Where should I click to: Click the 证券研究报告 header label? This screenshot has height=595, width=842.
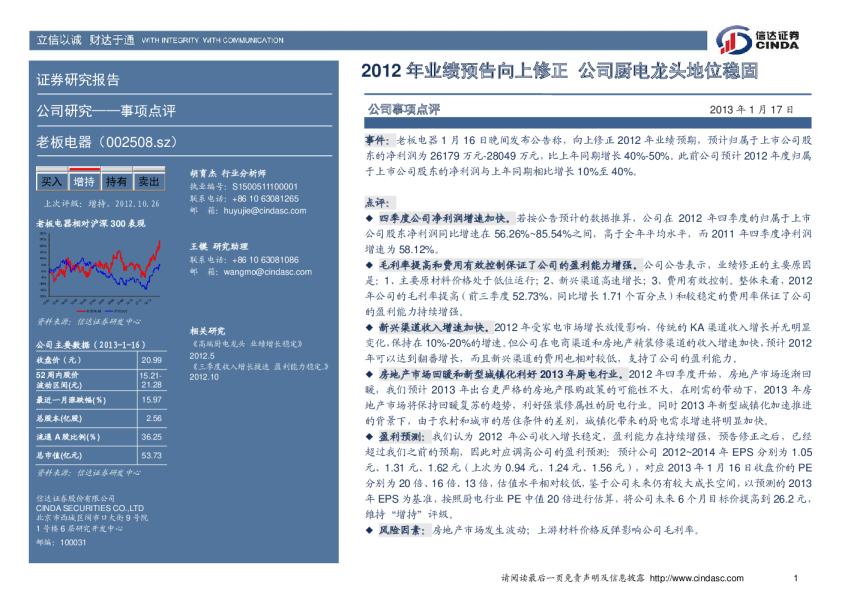[x=78, y=80]
